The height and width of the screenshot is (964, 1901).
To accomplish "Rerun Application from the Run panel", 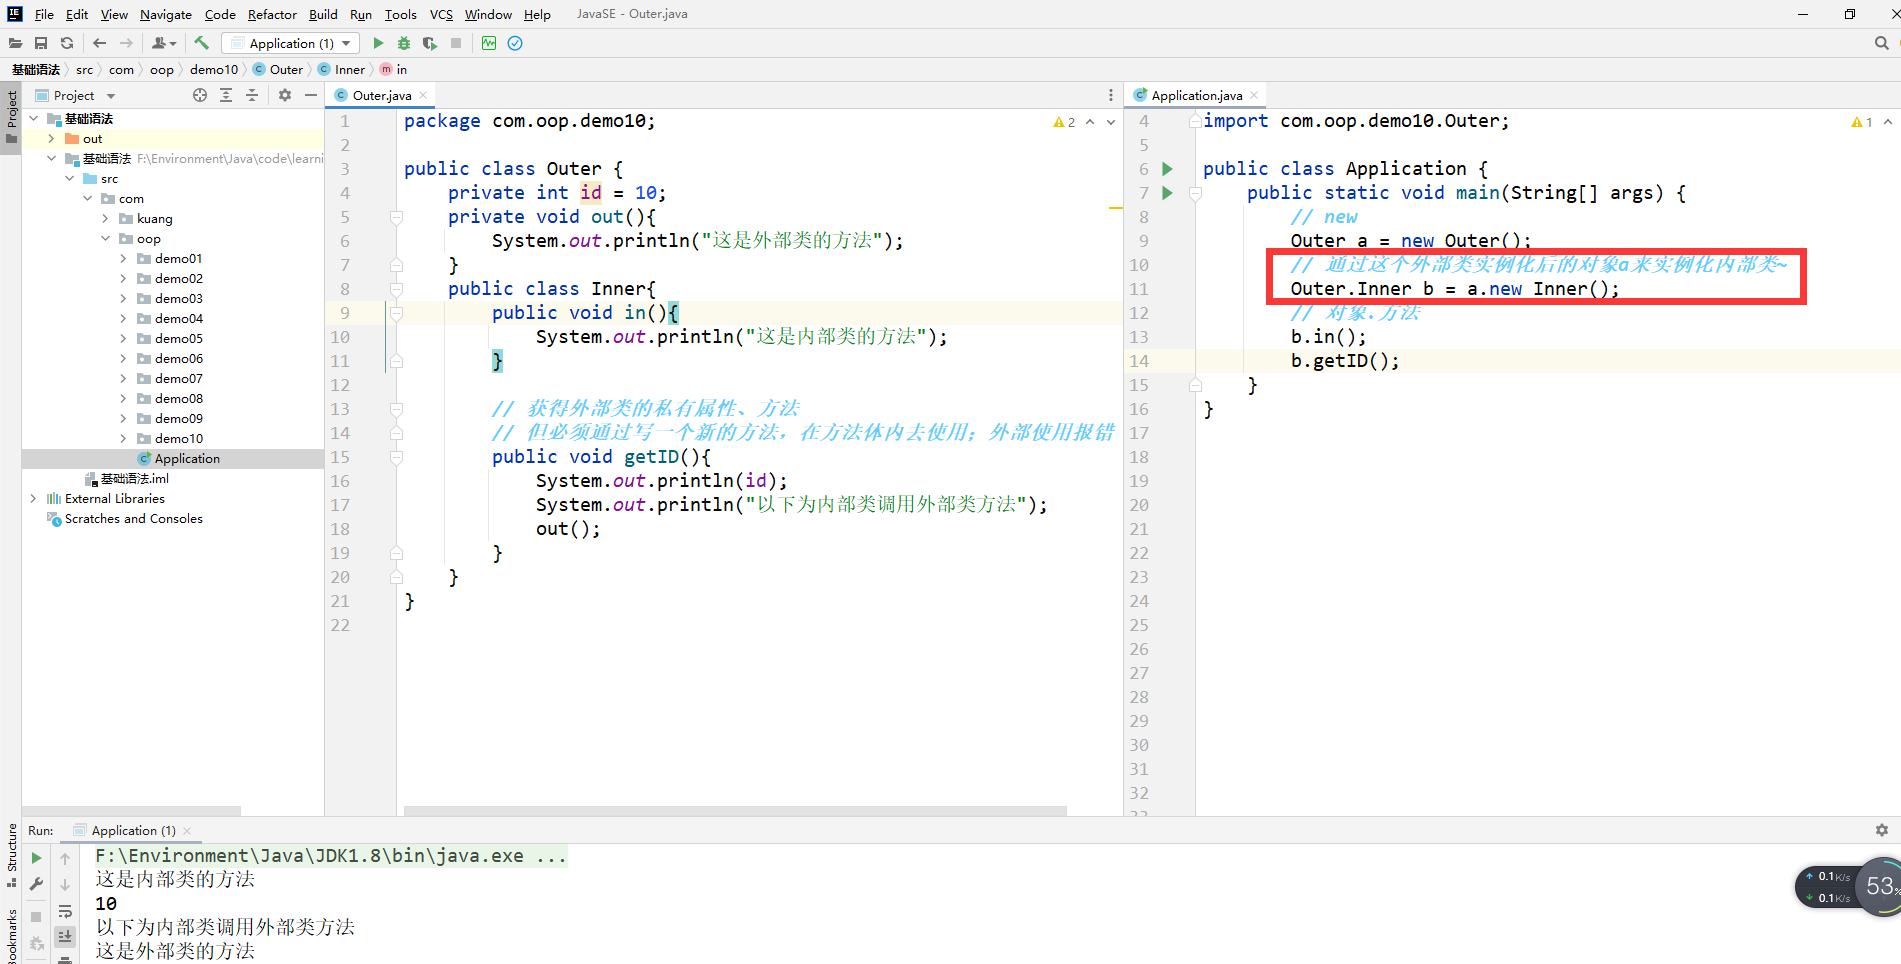I will click(37, 858).
